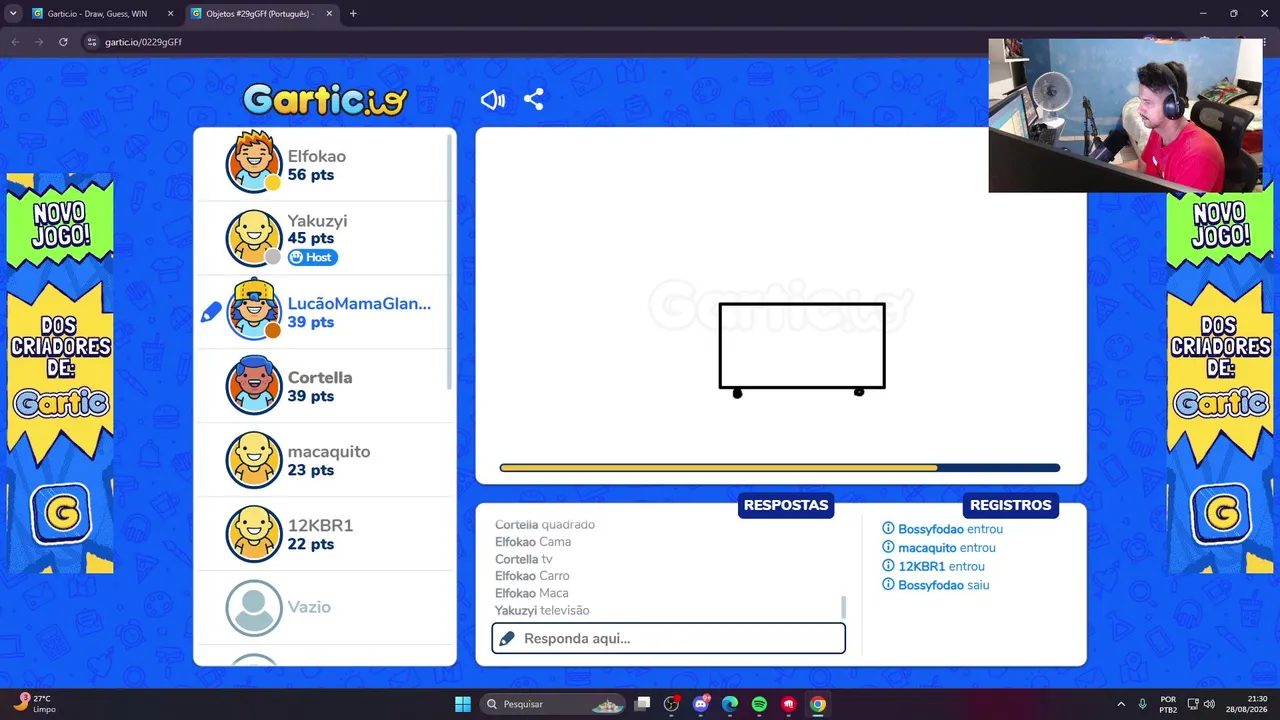Go back in browser history

[x=15, y=42]
